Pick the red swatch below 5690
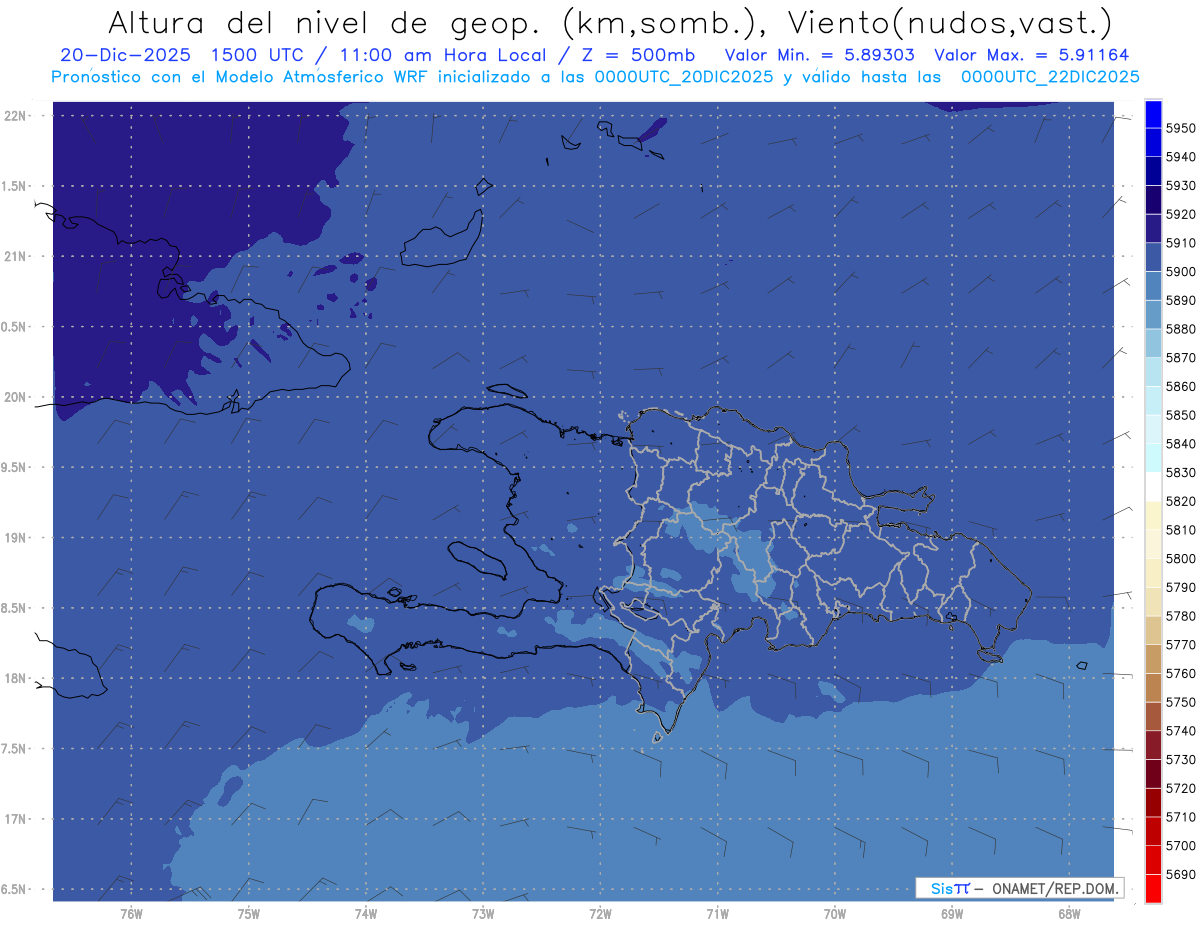The height and width of the screenshot is (927, 1200). (x=1153, y=889)
